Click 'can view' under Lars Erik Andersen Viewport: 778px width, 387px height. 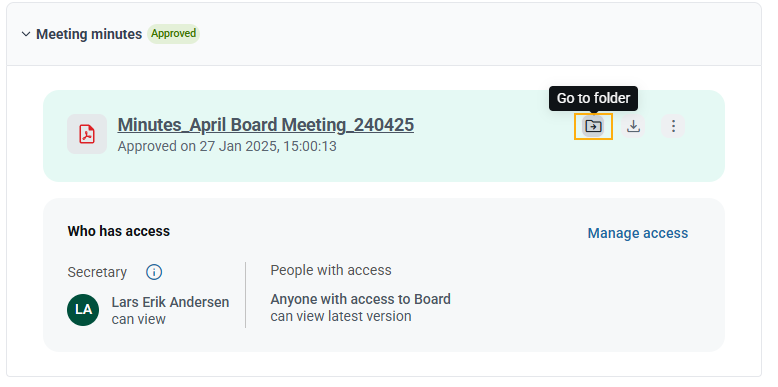click(x=138, y=320)
